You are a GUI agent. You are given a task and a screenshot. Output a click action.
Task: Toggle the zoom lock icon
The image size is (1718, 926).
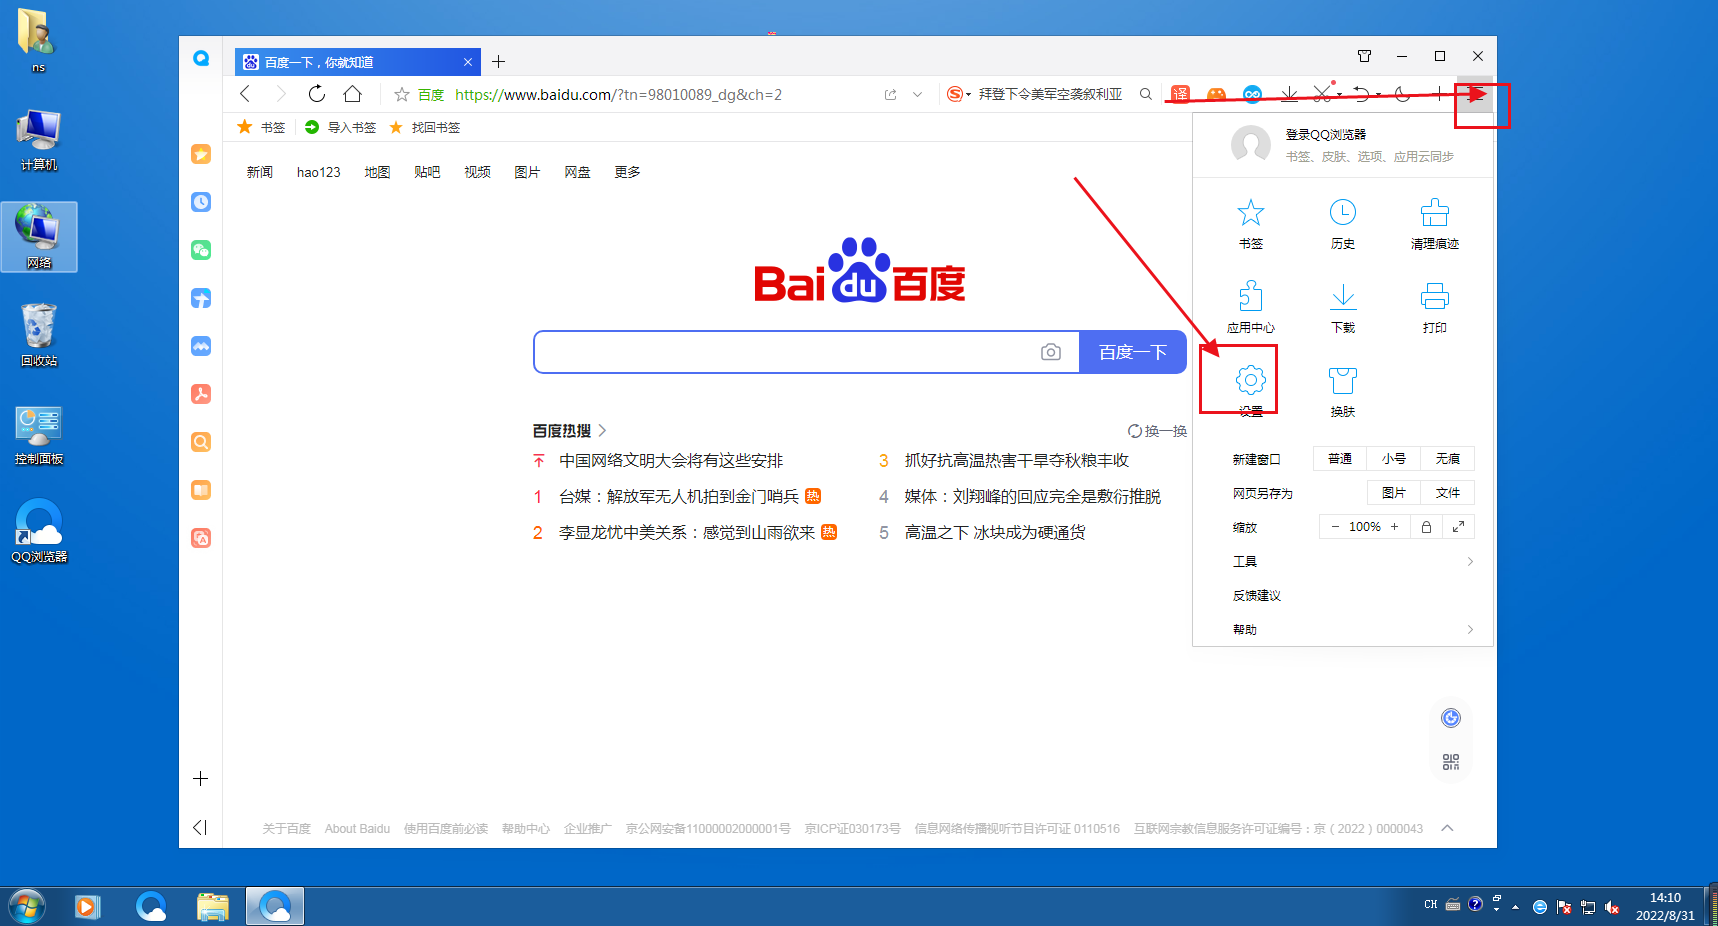pyautogui.click(x=1426, y=527)
